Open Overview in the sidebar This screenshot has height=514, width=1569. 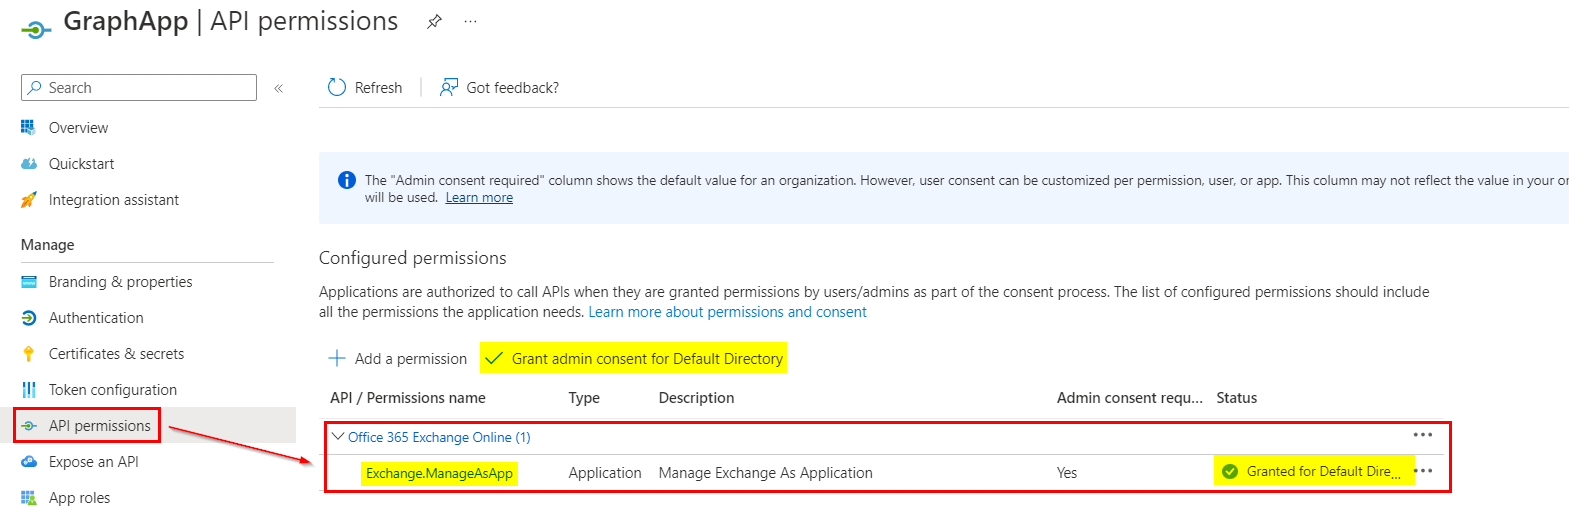pyautogui.click(x=78, y=128)
